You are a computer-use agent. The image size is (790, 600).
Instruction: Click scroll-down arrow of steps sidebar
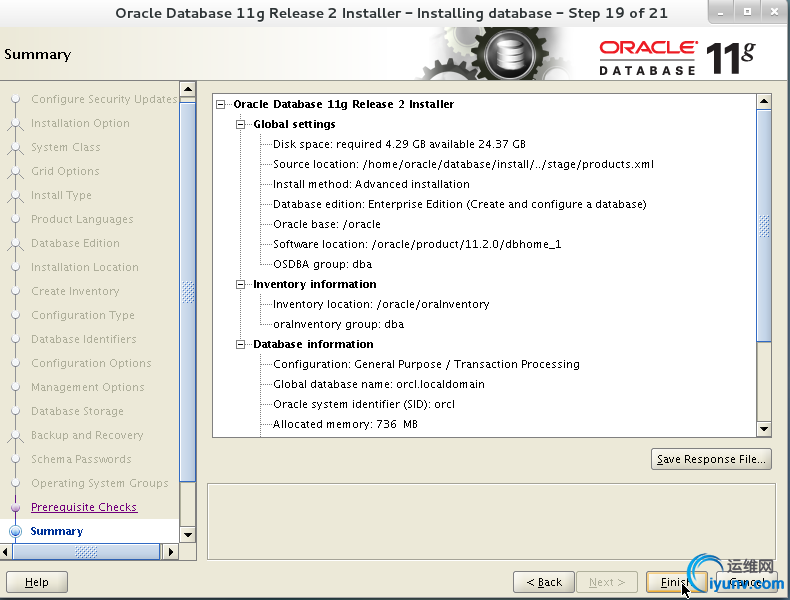point(187,535)
